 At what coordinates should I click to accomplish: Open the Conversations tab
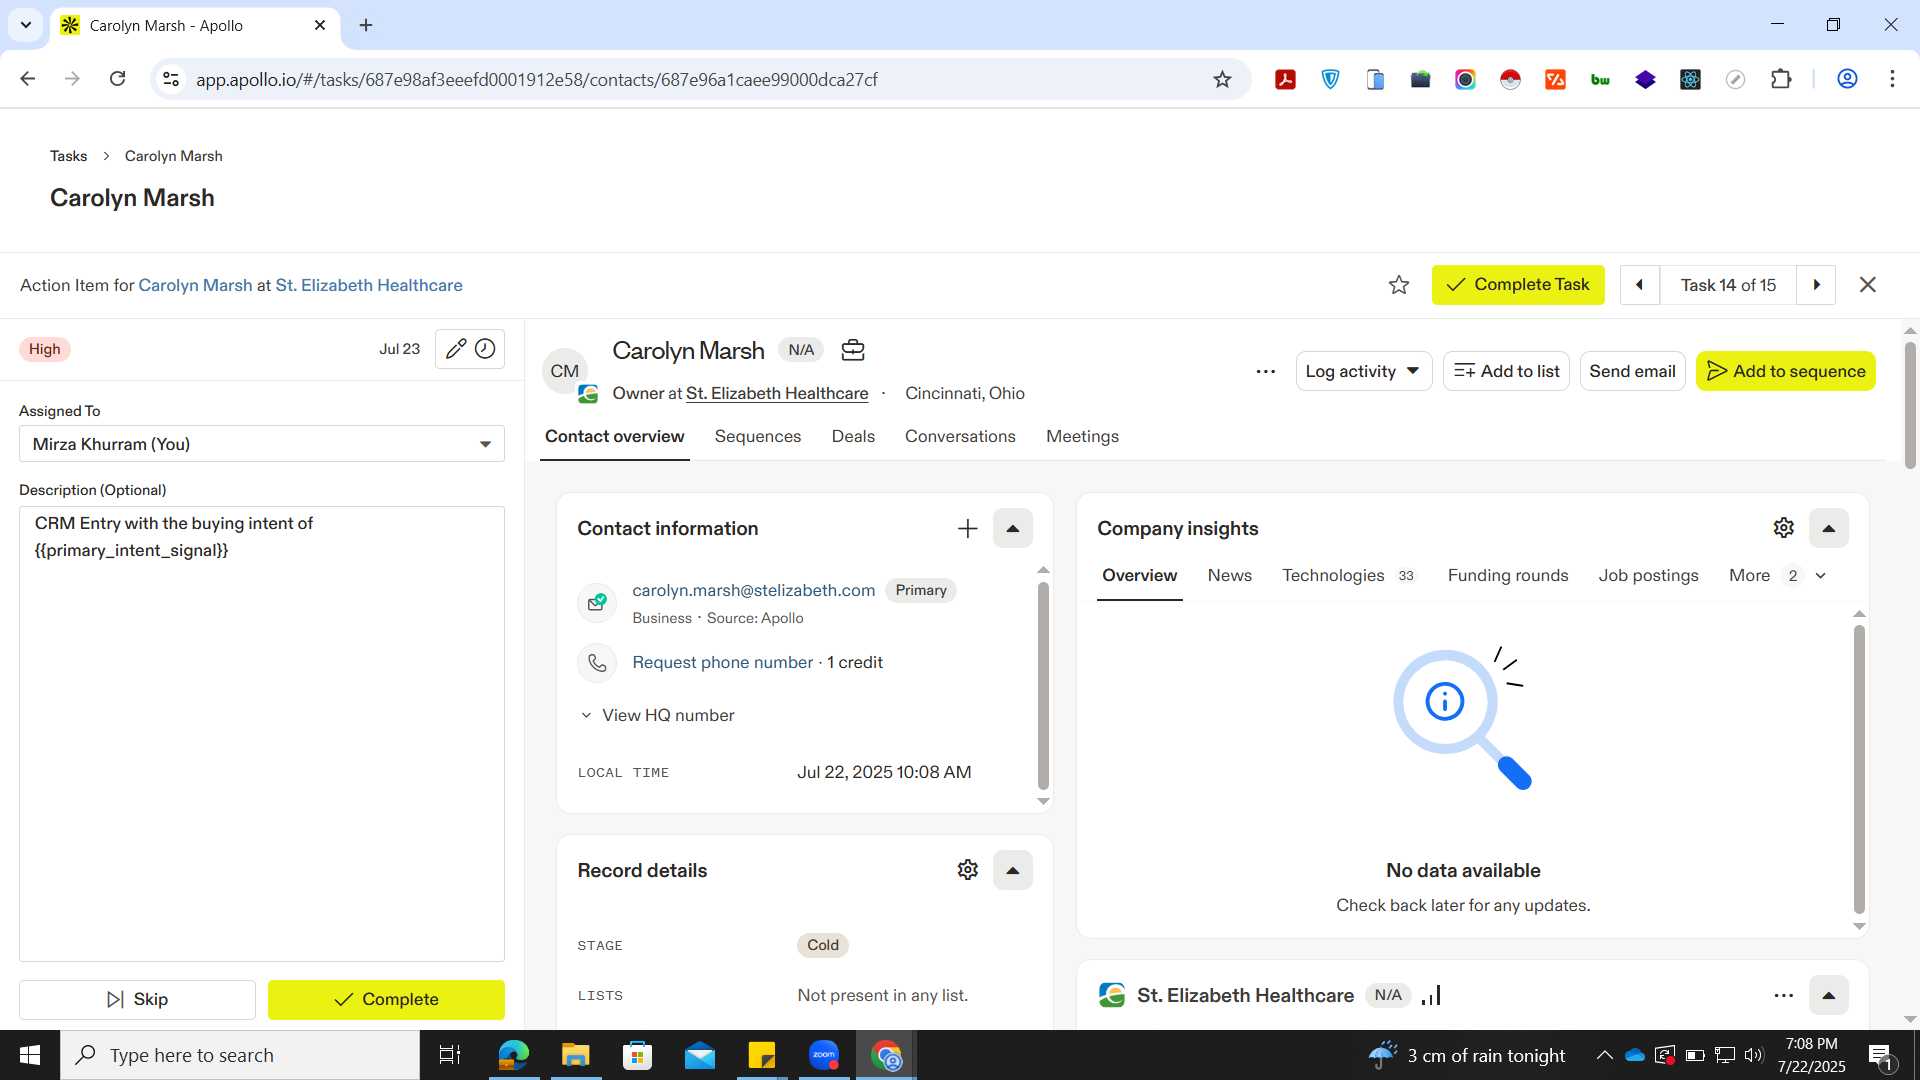[x=960, y=436]
